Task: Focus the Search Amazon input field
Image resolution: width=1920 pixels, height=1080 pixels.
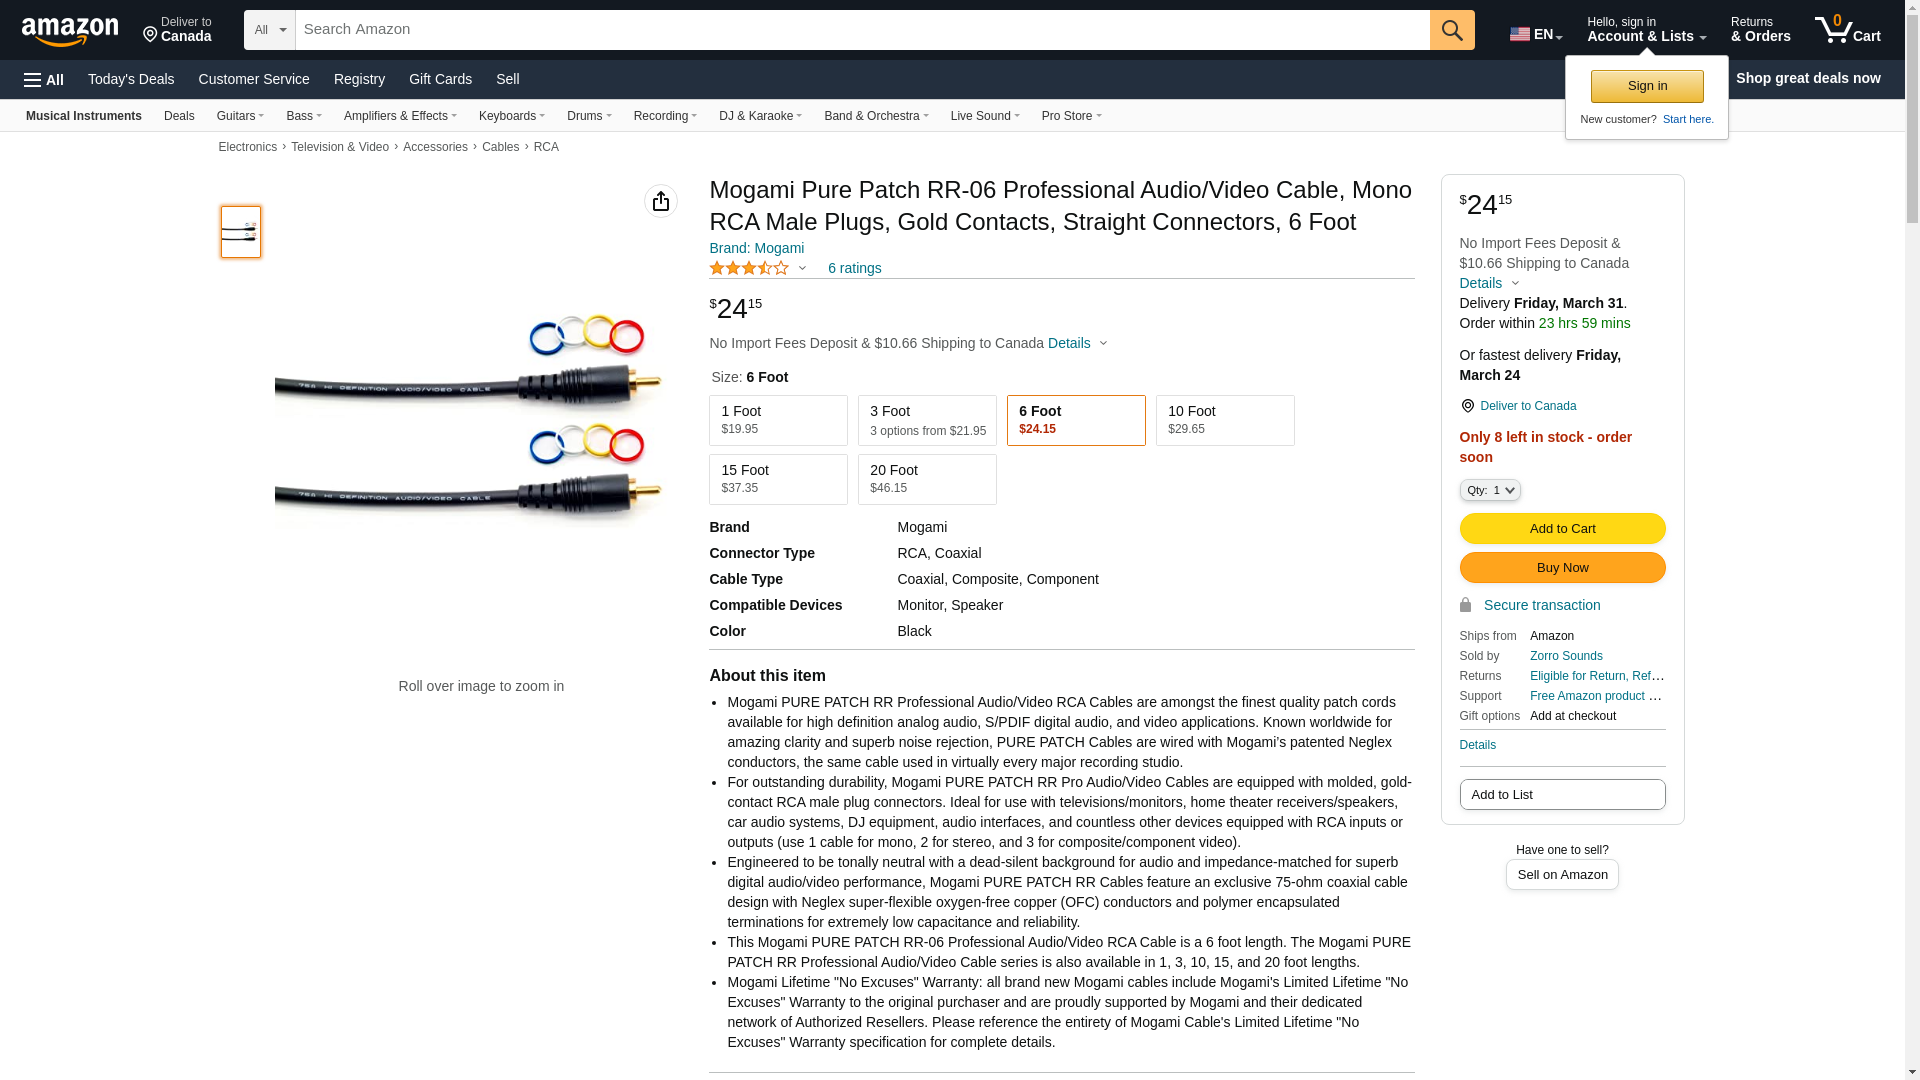Action: [862, 30]
